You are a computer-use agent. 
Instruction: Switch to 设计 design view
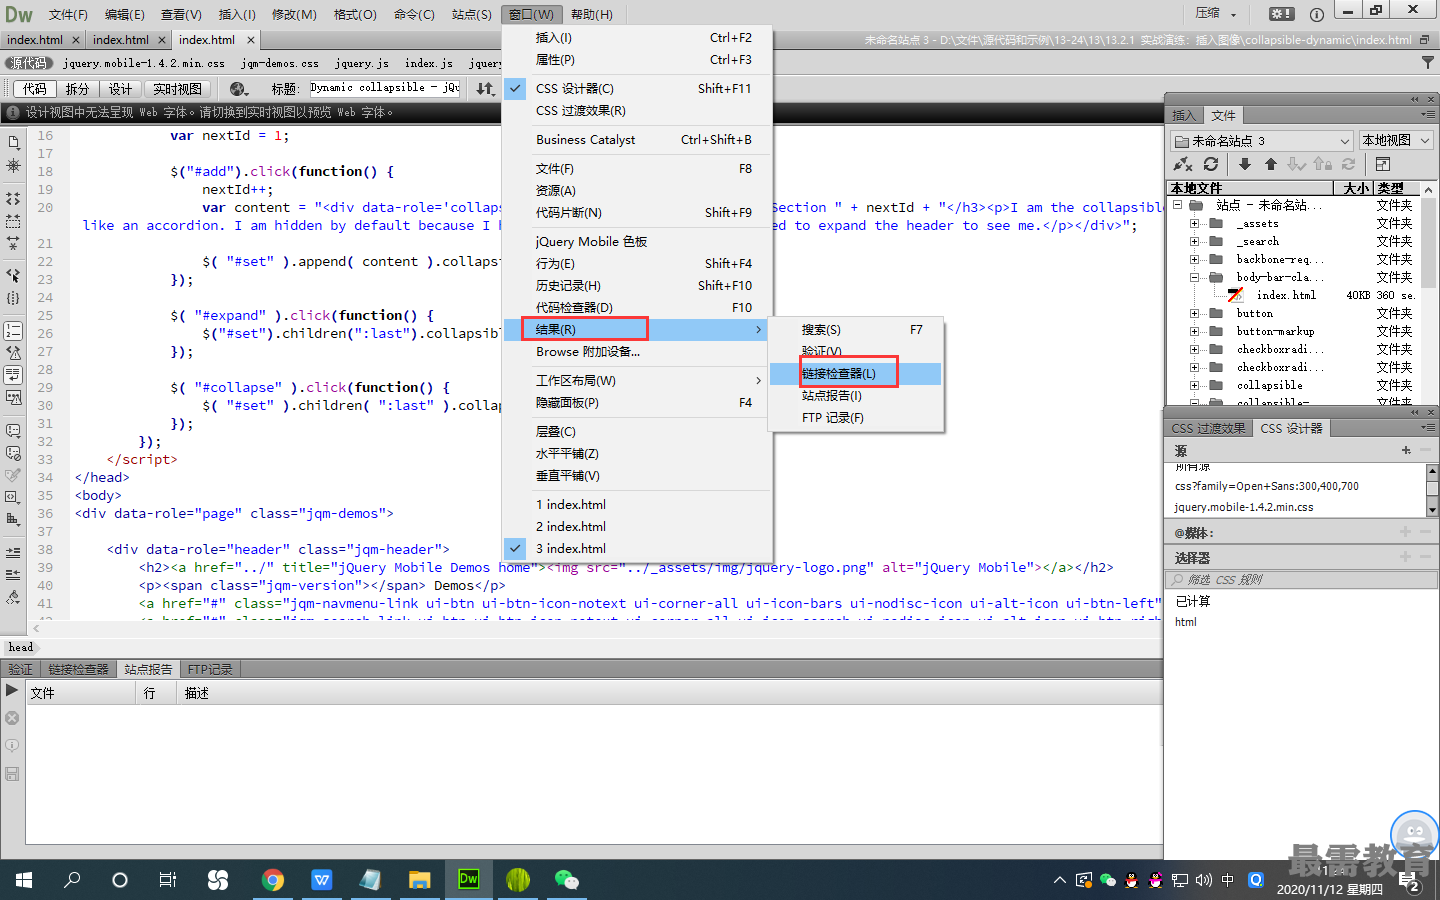[120, 89]
